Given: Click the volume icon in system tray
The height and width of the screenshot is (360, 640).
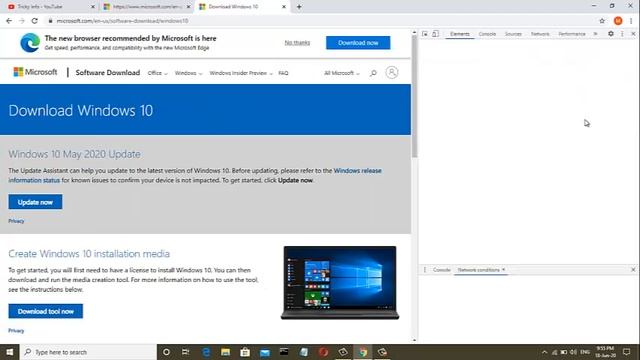Looking at the screenshot, I should [573, 352].
